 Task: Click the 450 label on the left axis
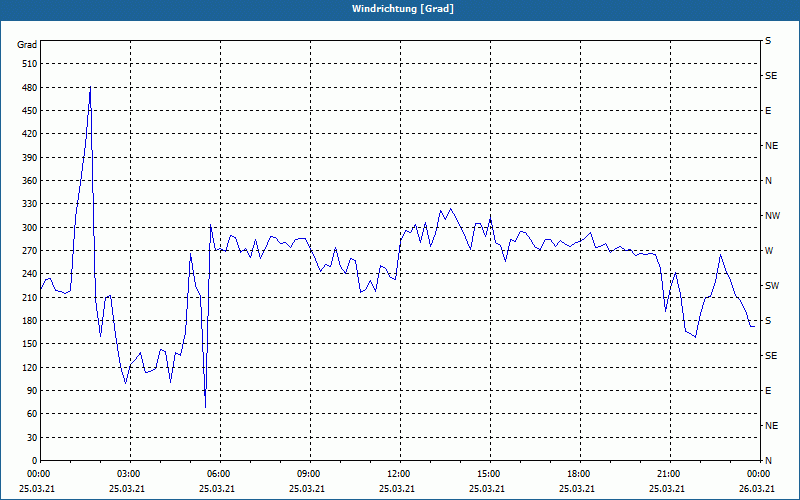click(30, 111)
